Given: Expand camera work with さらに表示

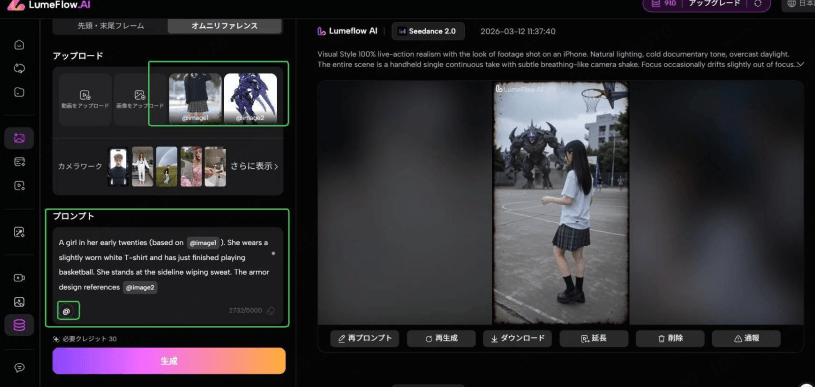Looking at the screenshot, I should [255, 167].
